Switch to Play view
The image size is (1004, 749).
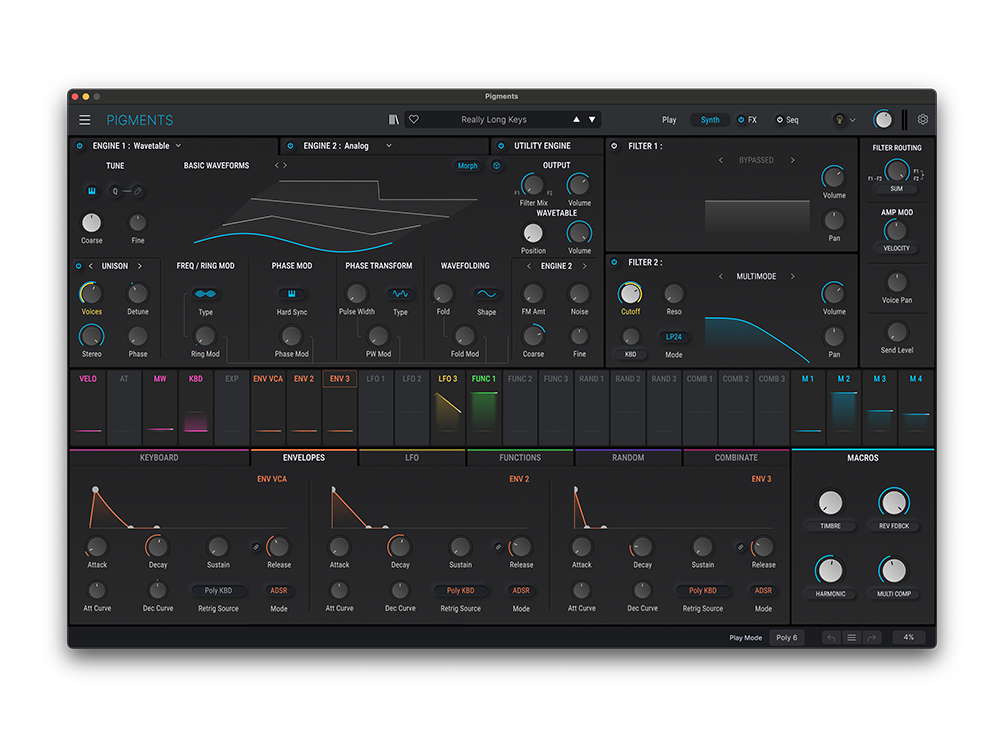click(669, 120)
